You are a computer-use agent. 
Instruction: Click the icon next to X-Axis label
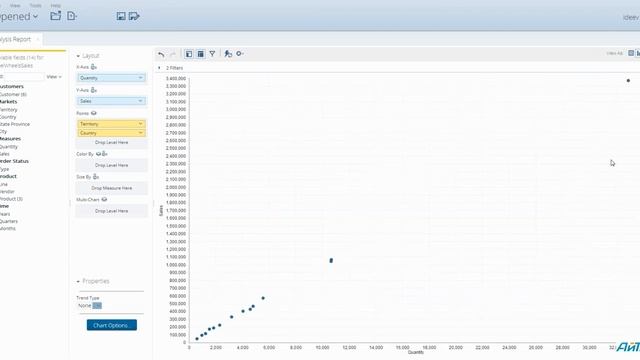pyautogui.click(x=94, y=67)
